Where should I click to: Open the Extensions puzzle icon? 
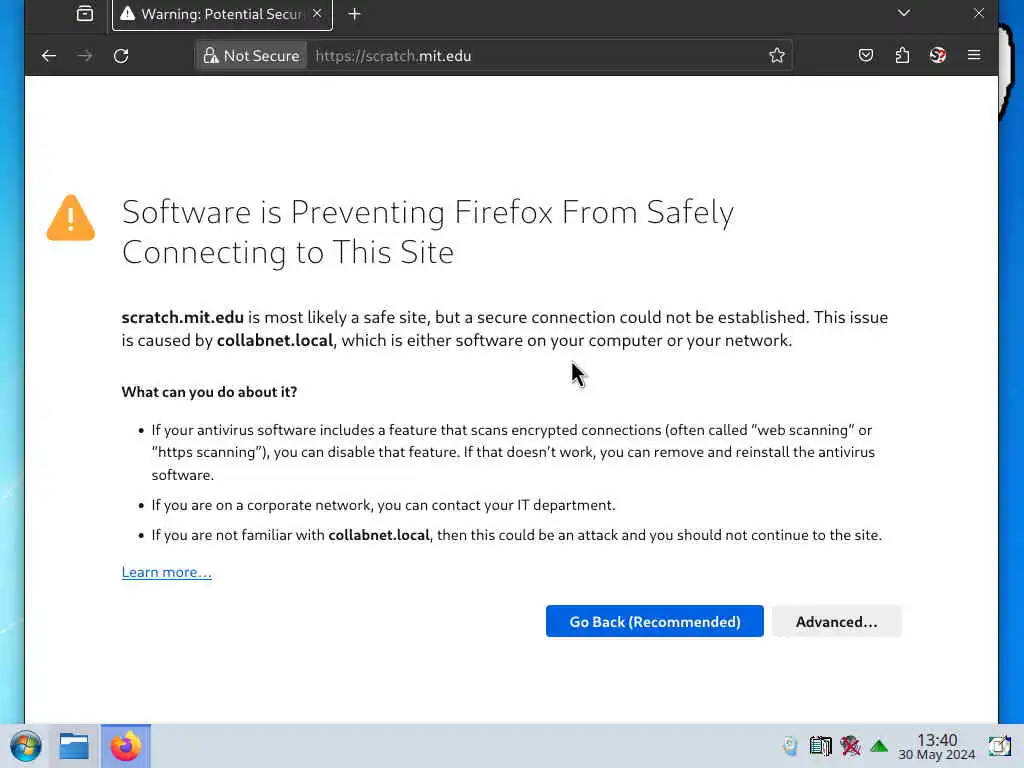(902, 56)
